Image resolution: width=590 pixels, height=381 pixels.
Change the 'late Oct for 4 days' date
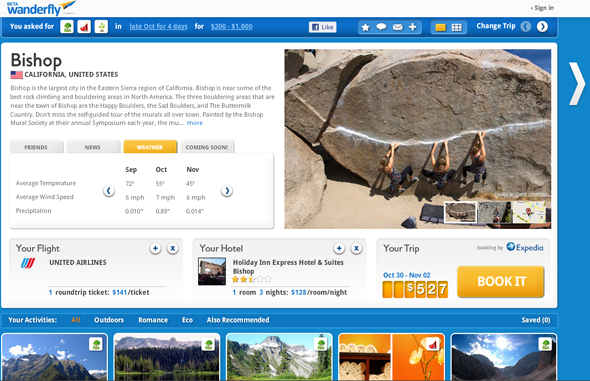[x=158, y=26]
